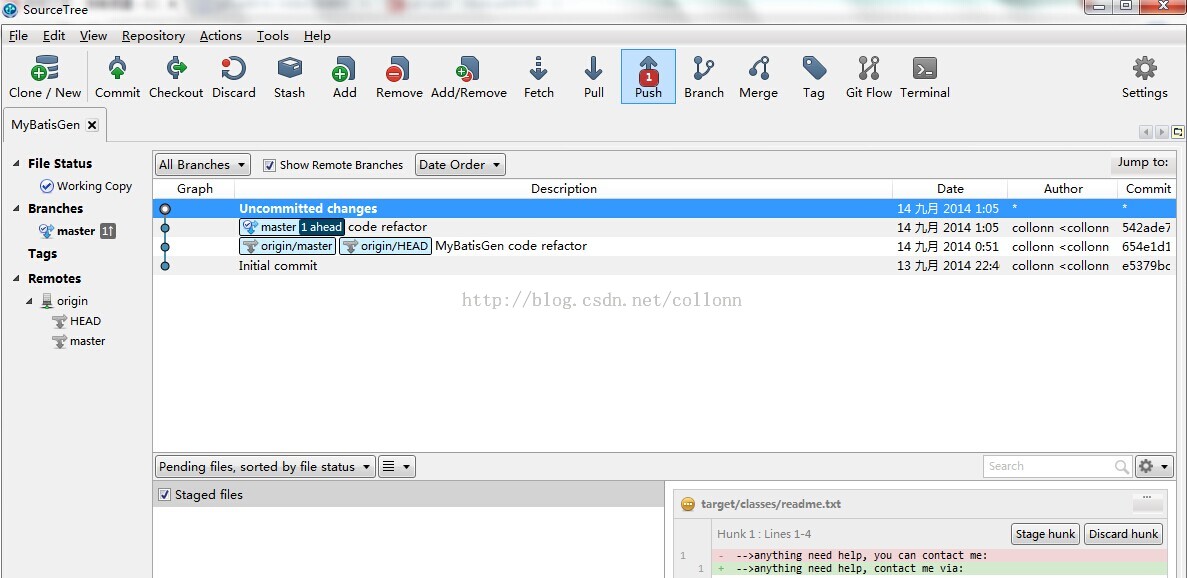Screen dimensions: 1187x578
Task: Select the MyBatisGen tab
Action: [x=46, y=124]
